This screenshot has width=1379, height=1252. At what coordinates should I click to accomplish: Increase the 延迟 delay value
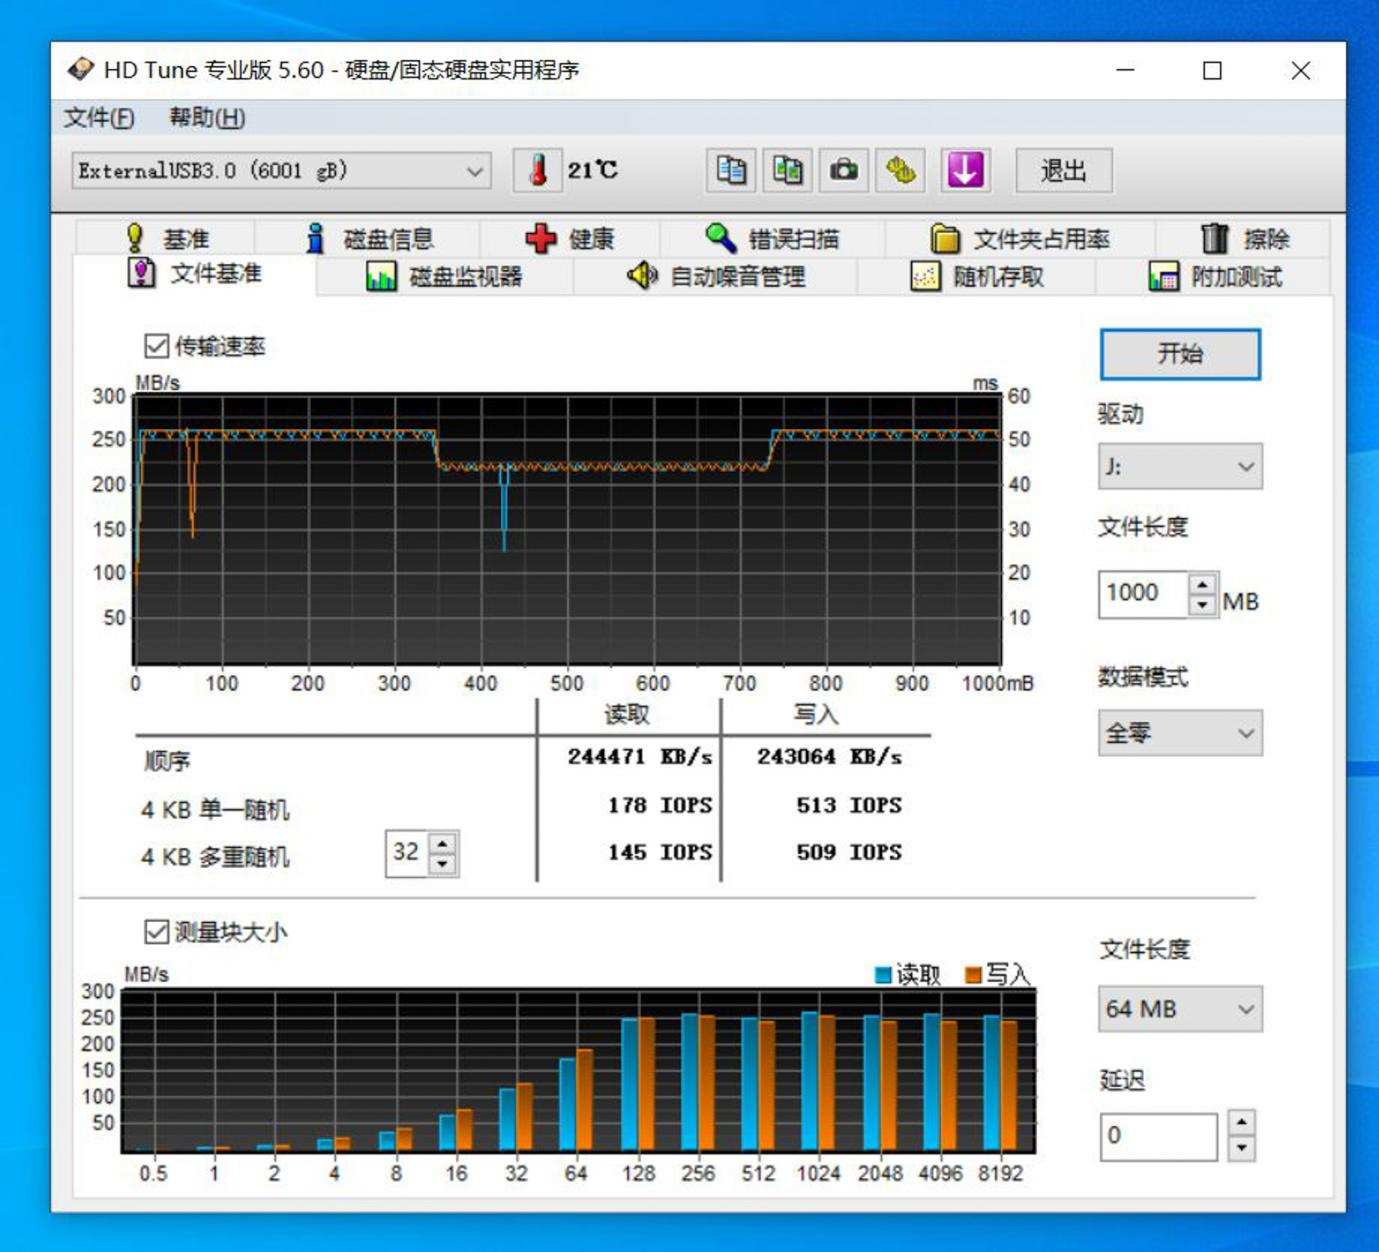(x=1241, y=1123)
